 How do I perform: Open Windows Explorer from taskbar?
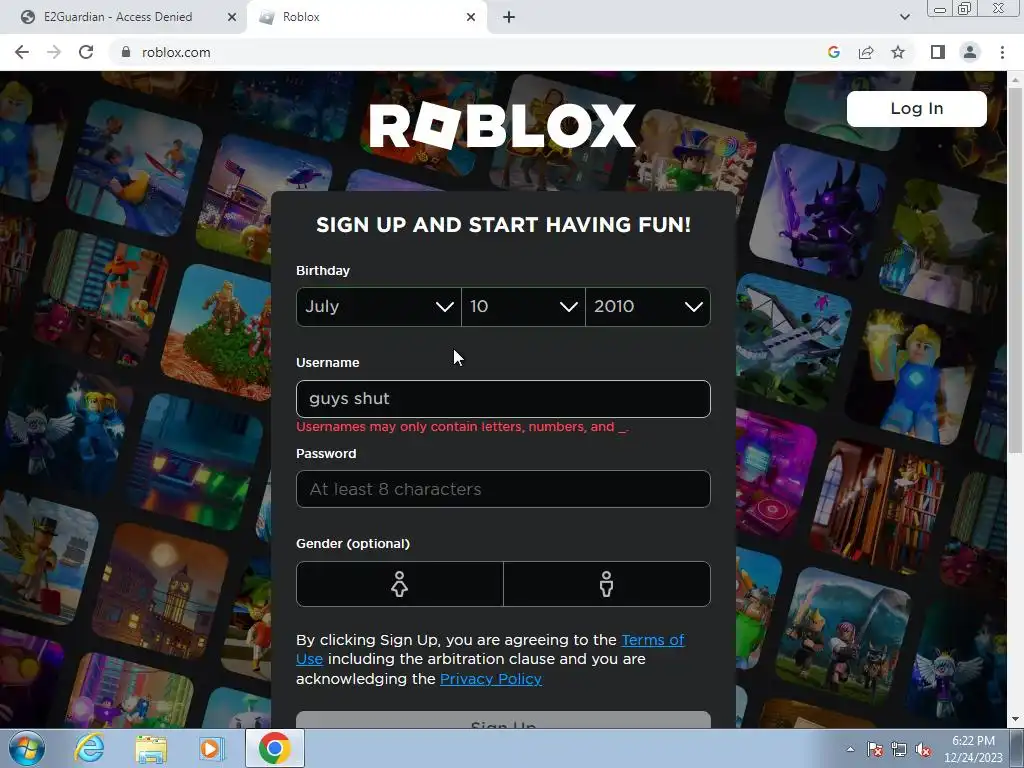pos(151,748)
